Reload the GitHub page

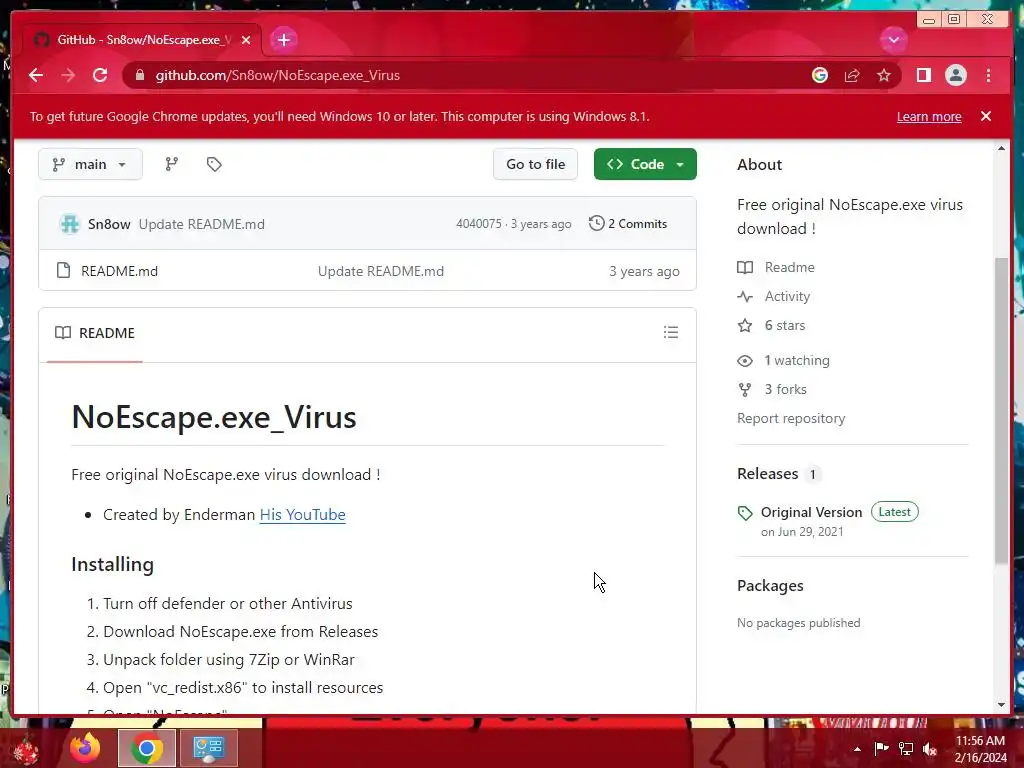point(100,75)
